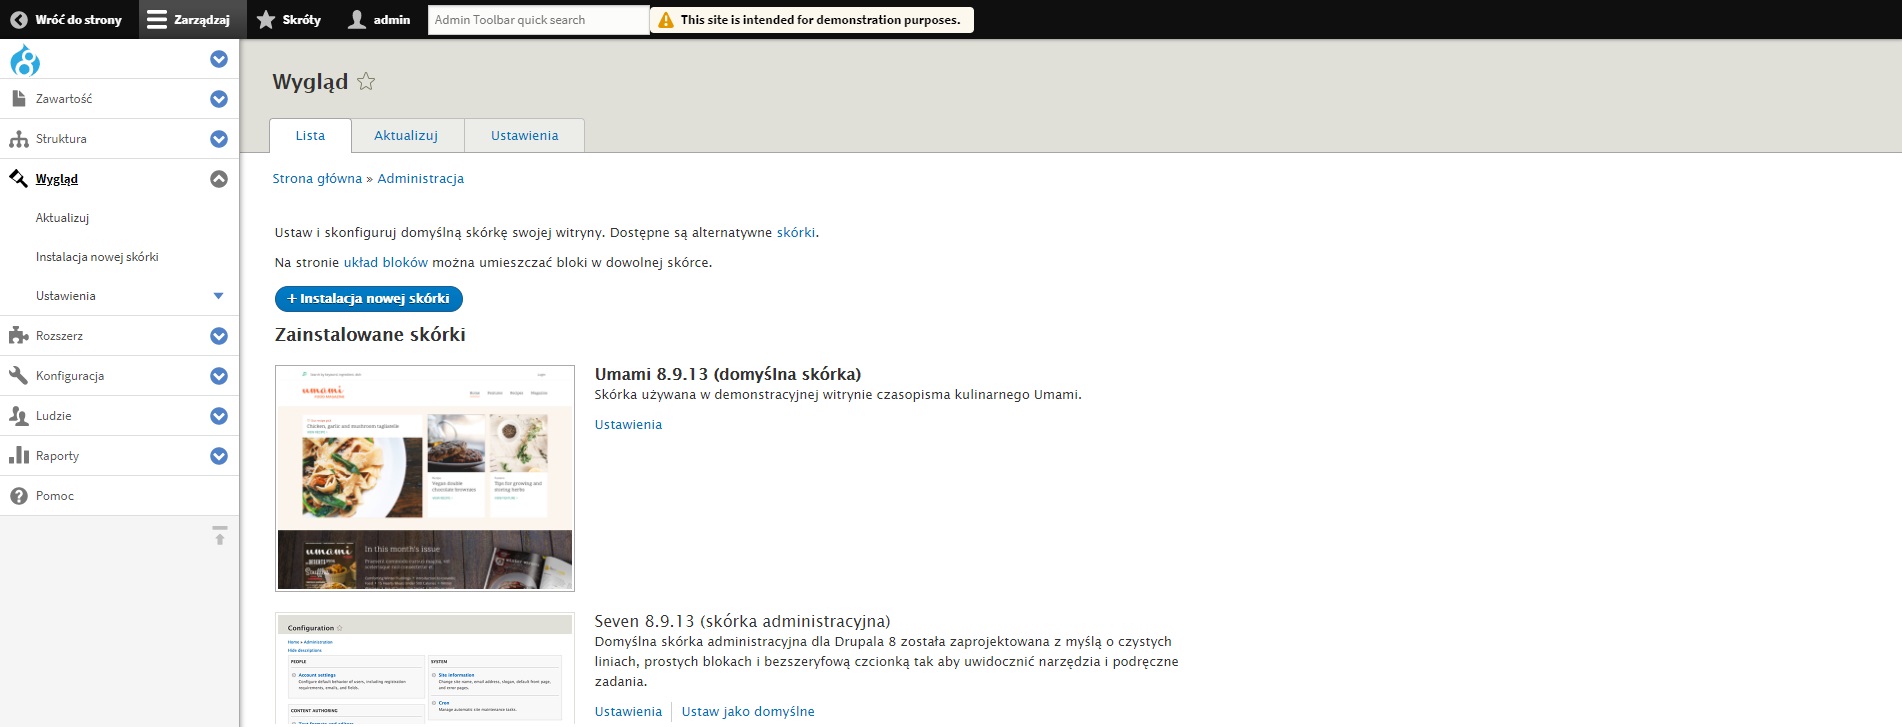
Task: Click the Drupal logo icon in sidebar
Action: pos(25,60)
